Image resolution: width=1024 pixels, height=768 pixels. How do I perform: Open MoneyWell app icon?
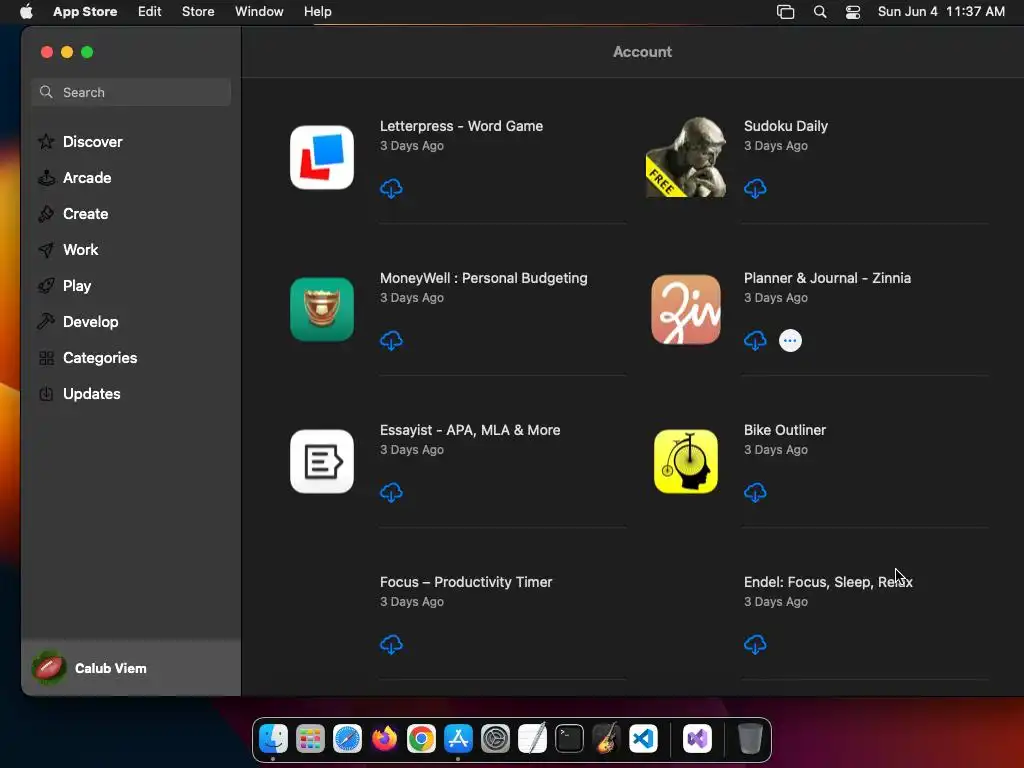pos(322,310)
